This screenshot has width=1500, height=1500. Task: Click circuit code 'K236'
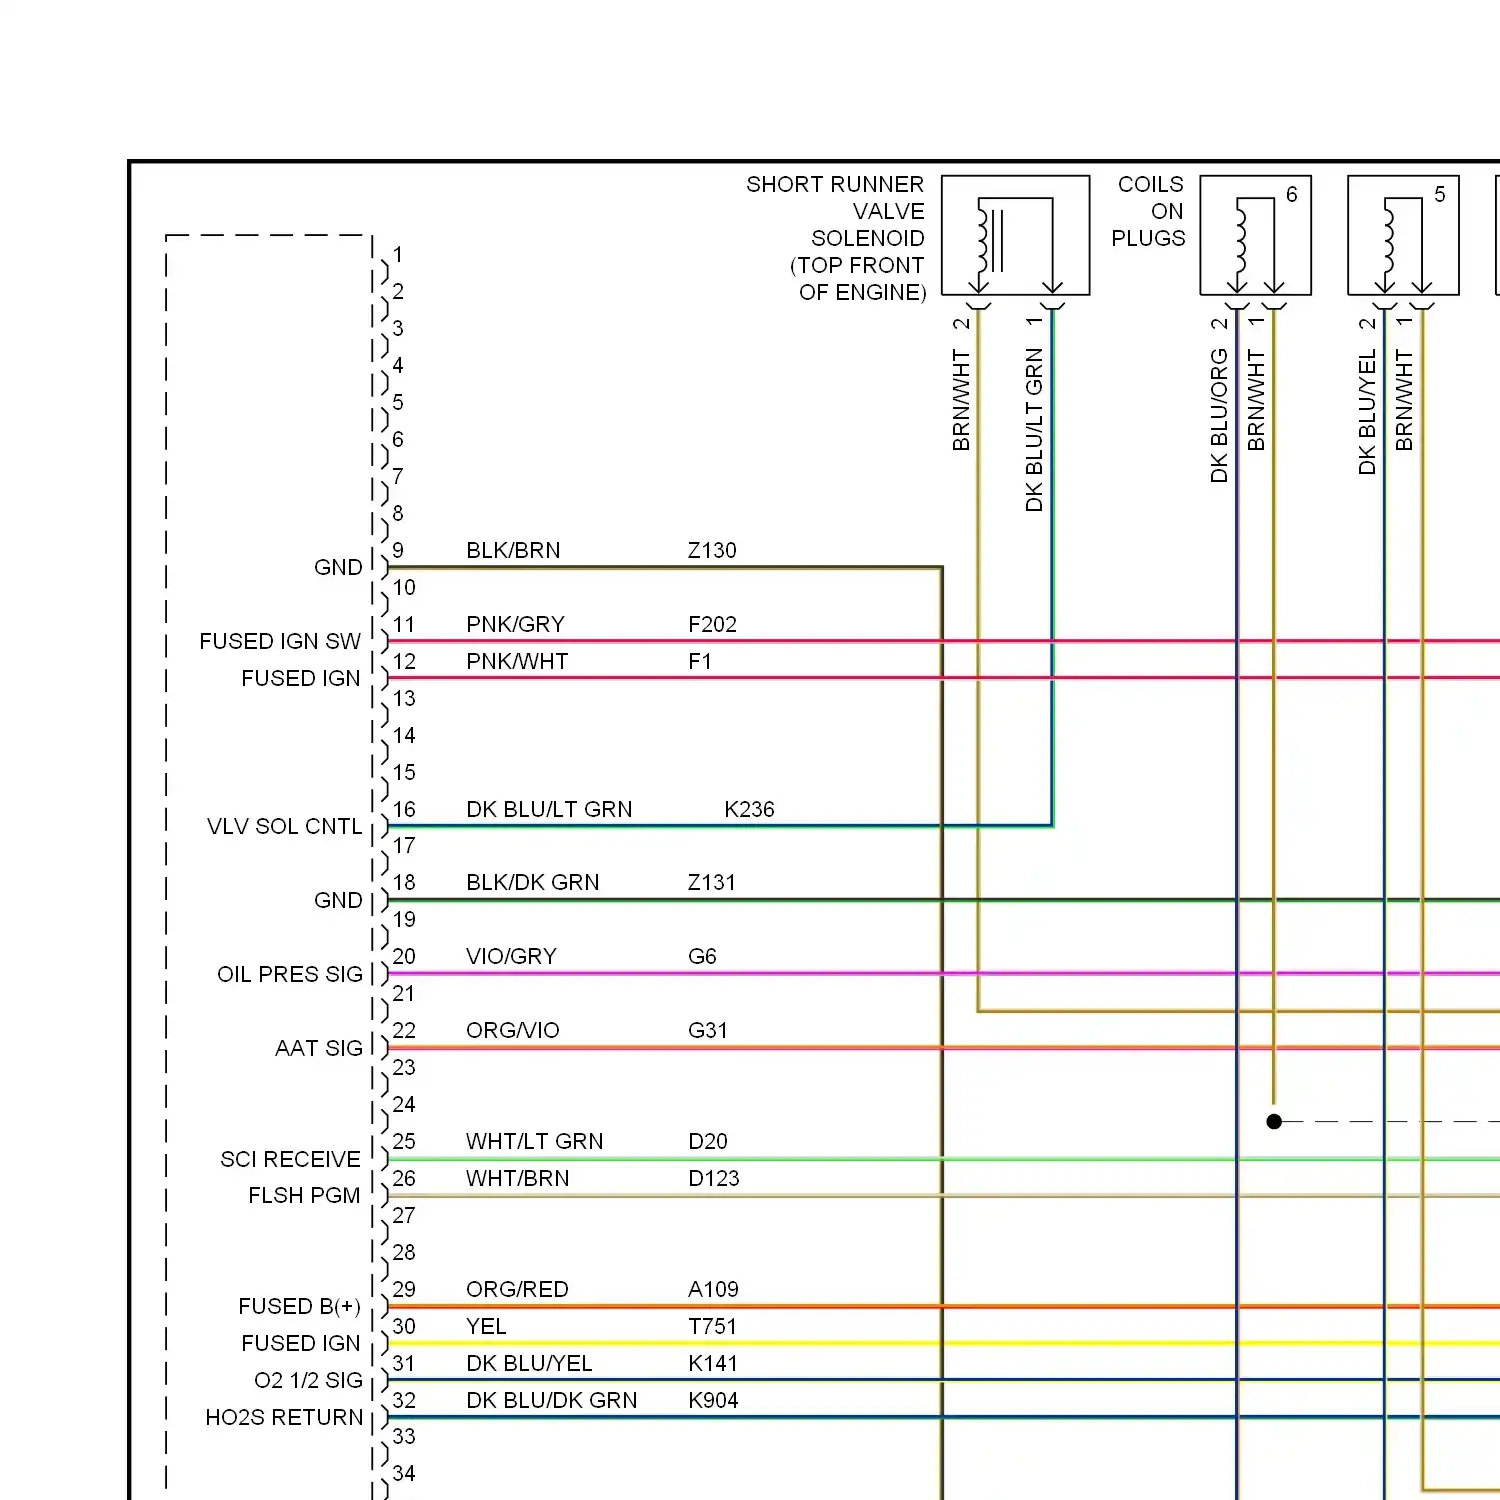(749, 809)
